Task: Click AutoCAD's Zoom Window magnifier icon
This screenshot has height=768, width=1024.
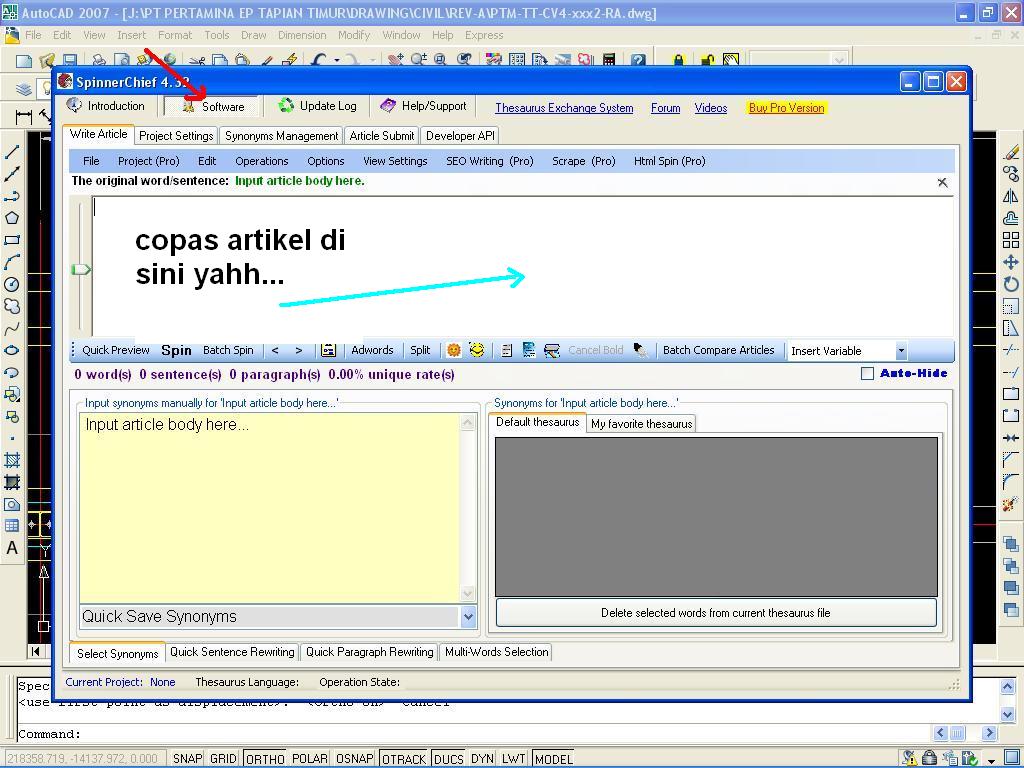Action: (x=440, y=59)
